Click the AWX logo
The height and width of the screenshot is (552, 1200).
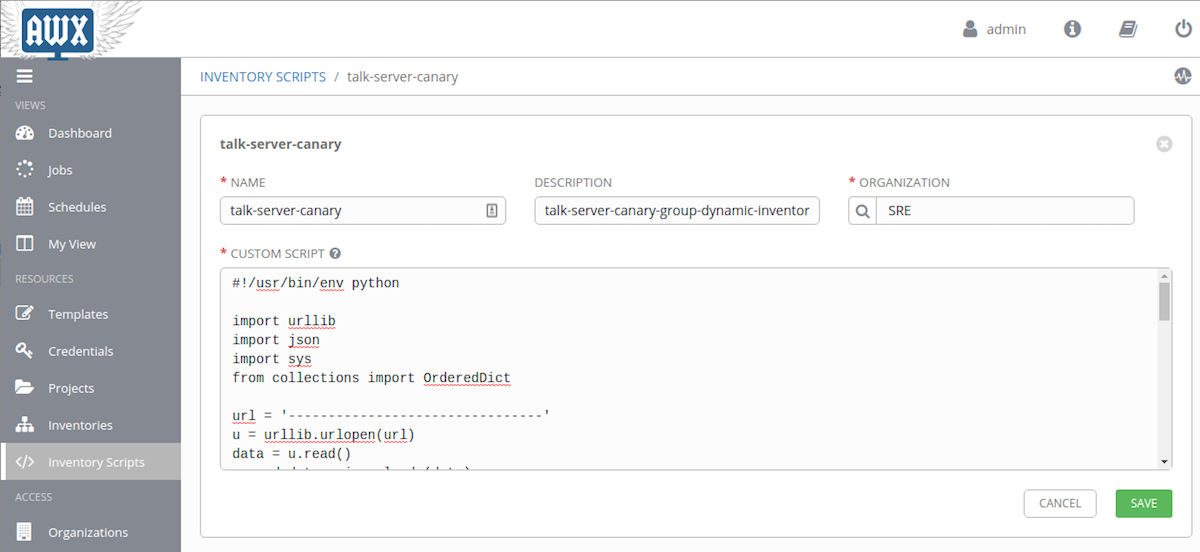click(56, 29)
